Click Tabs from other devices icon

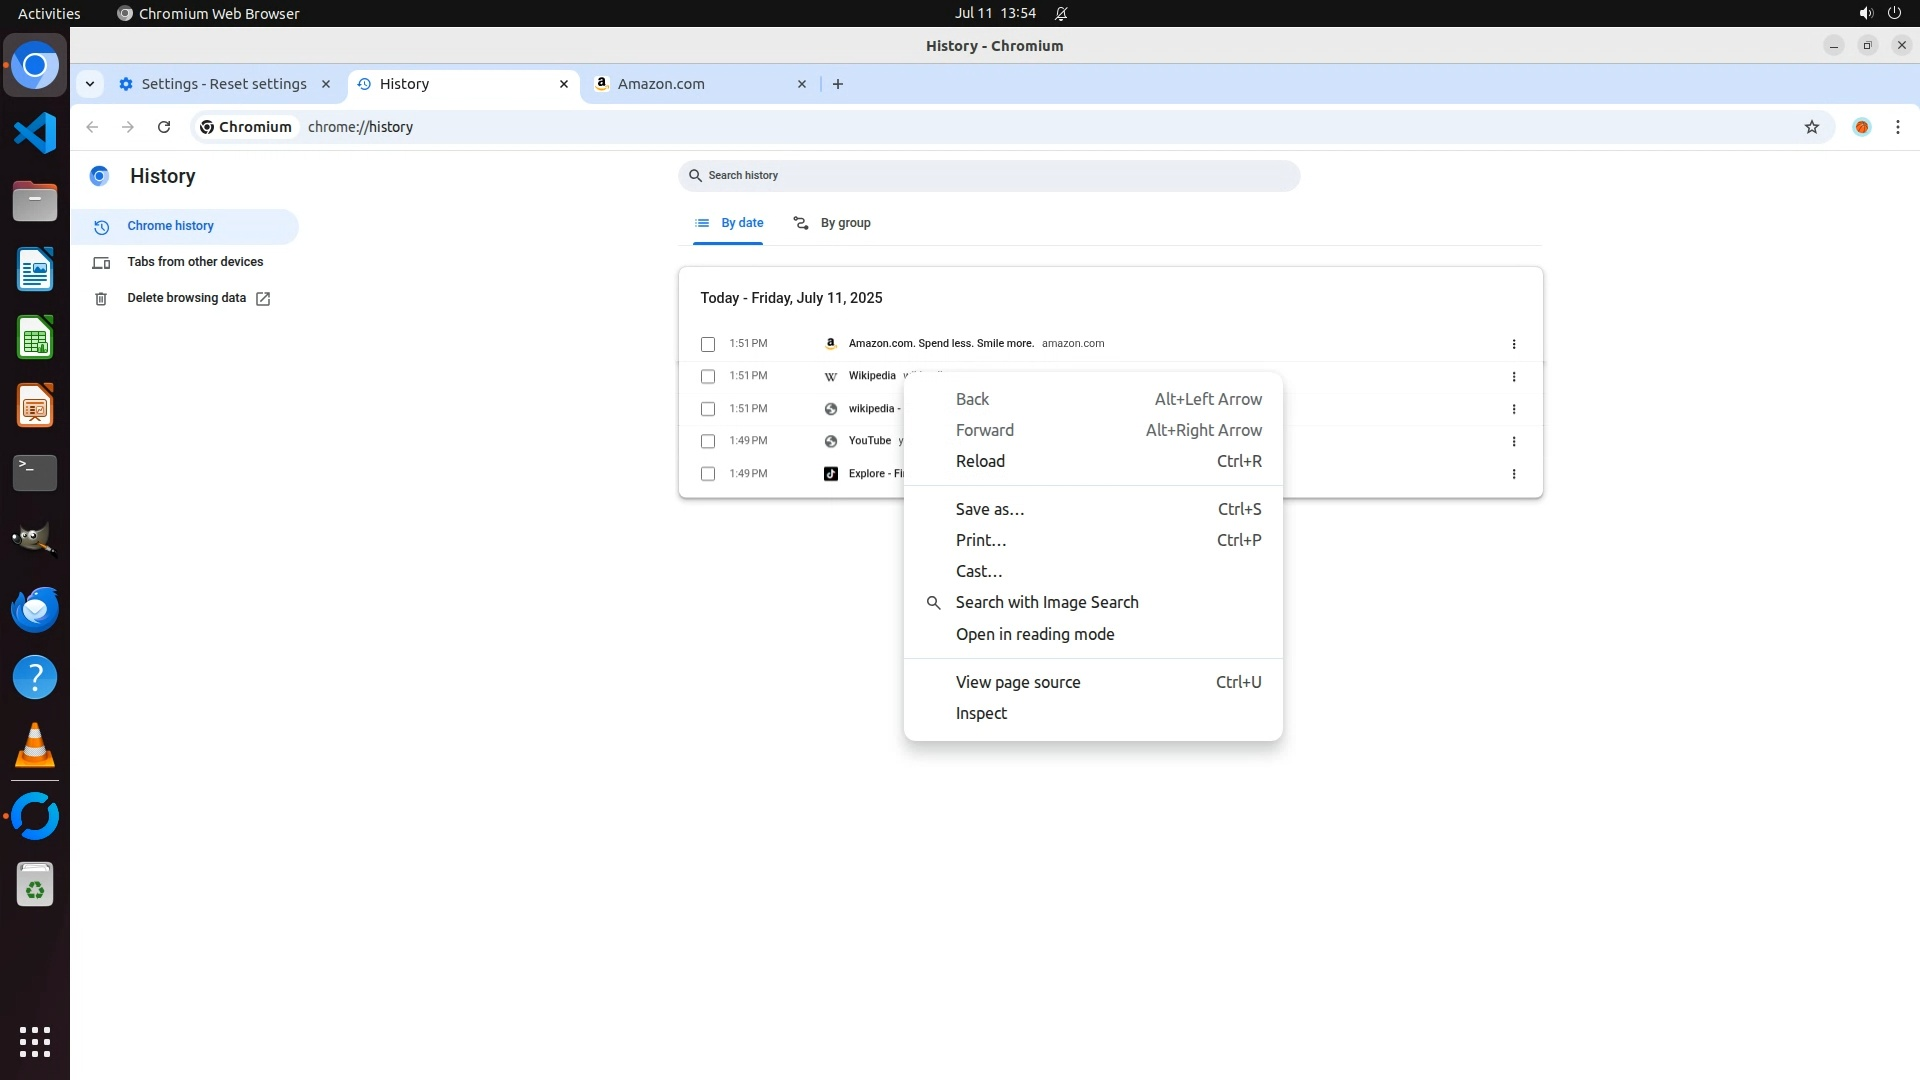click(101, 263)
